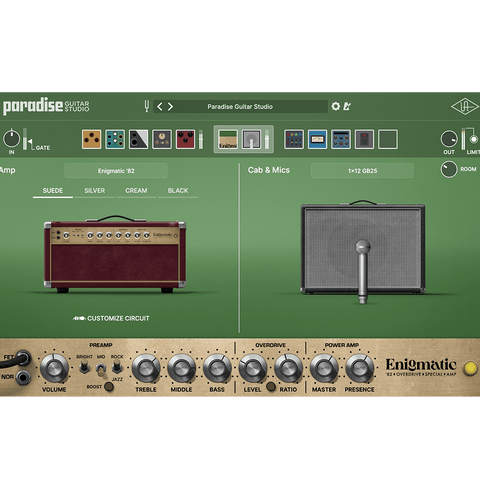480x480 pixels.
Task: Select the teal multi-knob pedal slot
Action: pyautogui.click(x=115, y=139)
